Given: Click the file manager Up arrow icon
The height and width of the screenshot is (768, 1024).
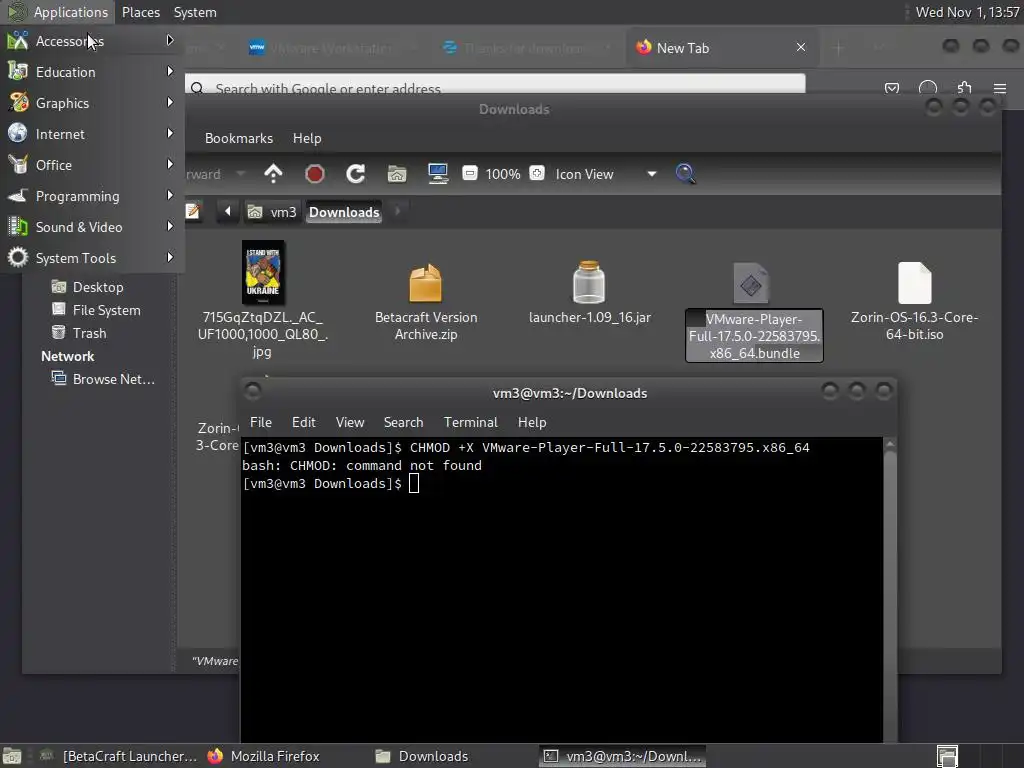Looking at the screenshot, I should point(273,174).
